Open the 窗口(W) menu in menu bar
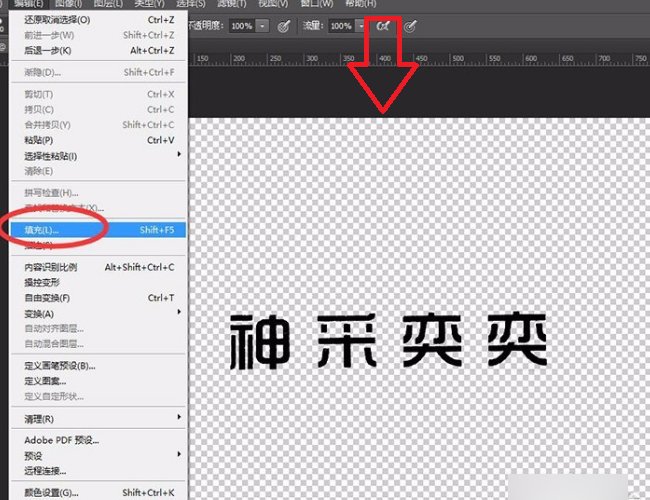Viewport: 650px width, 500px height. tap(317, 4)
